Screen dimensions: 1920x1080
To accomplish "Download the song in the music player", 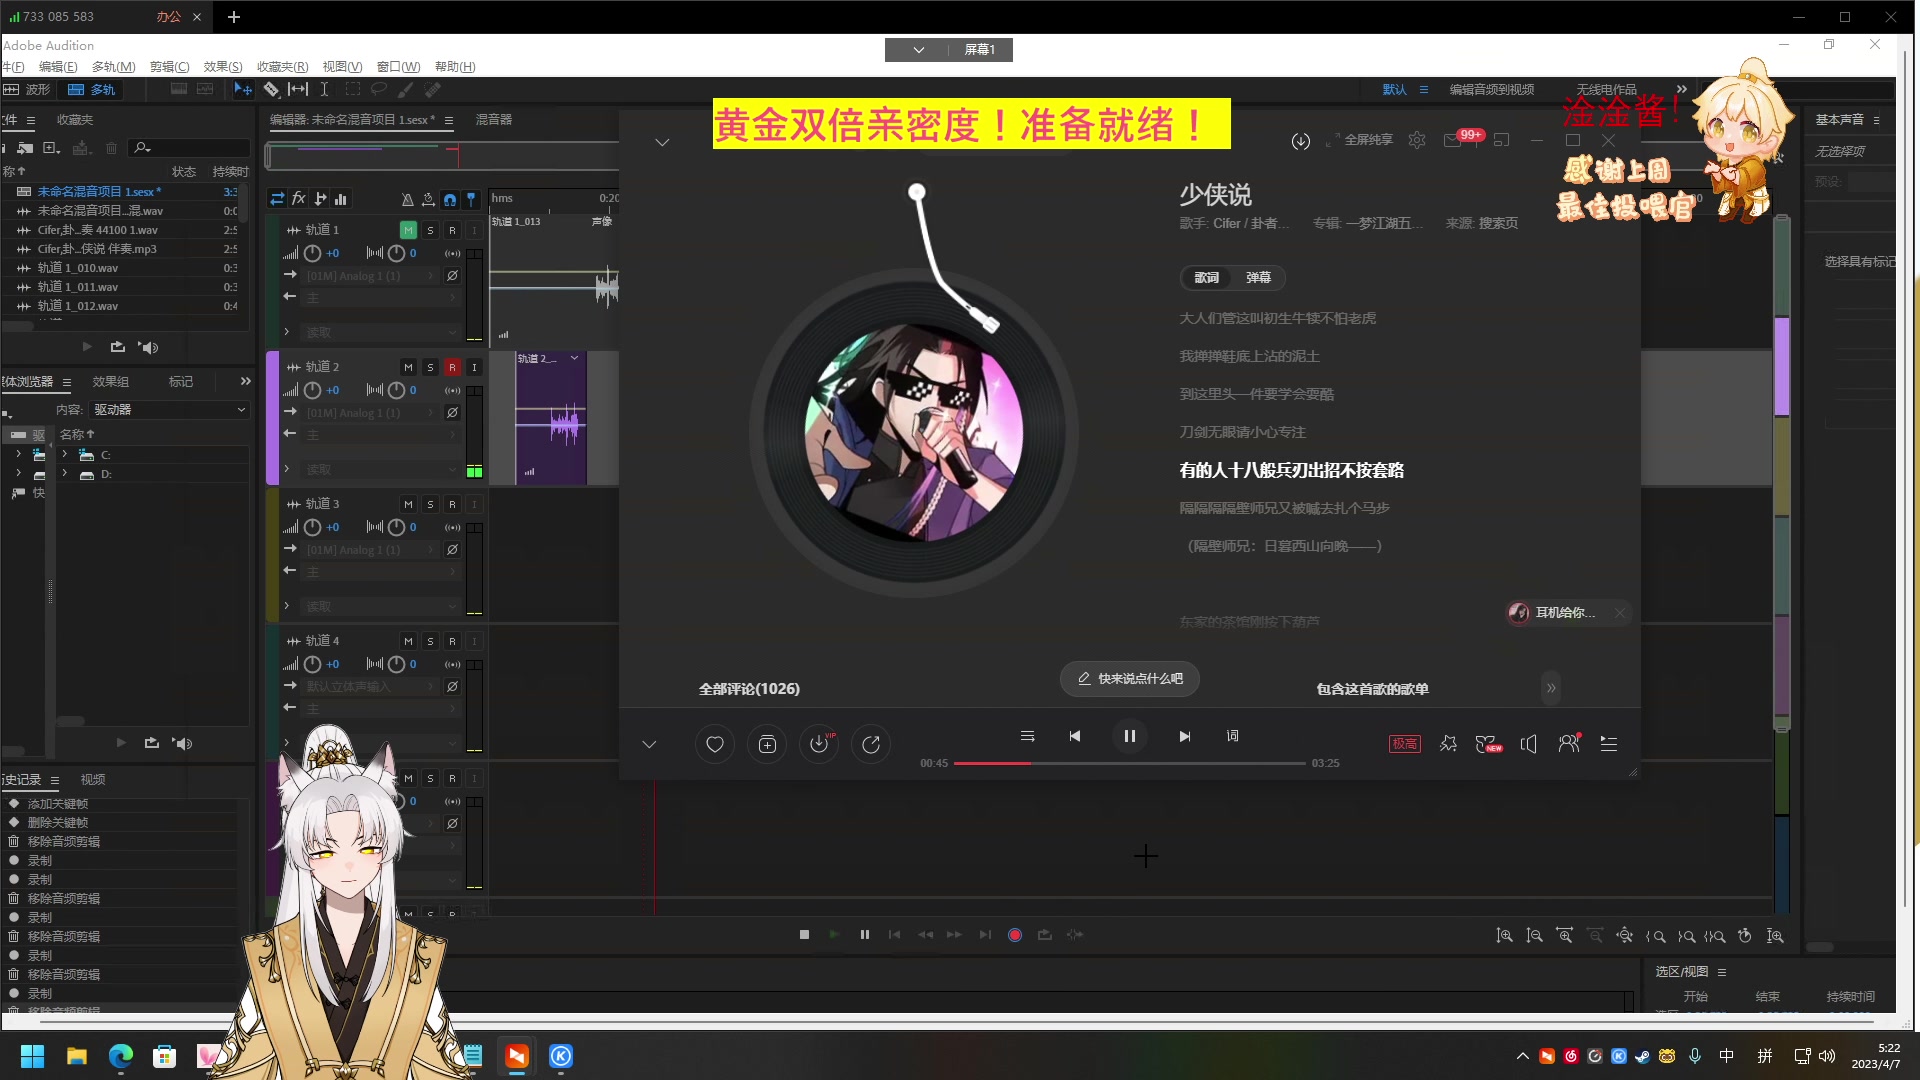I will pos(819,744).
